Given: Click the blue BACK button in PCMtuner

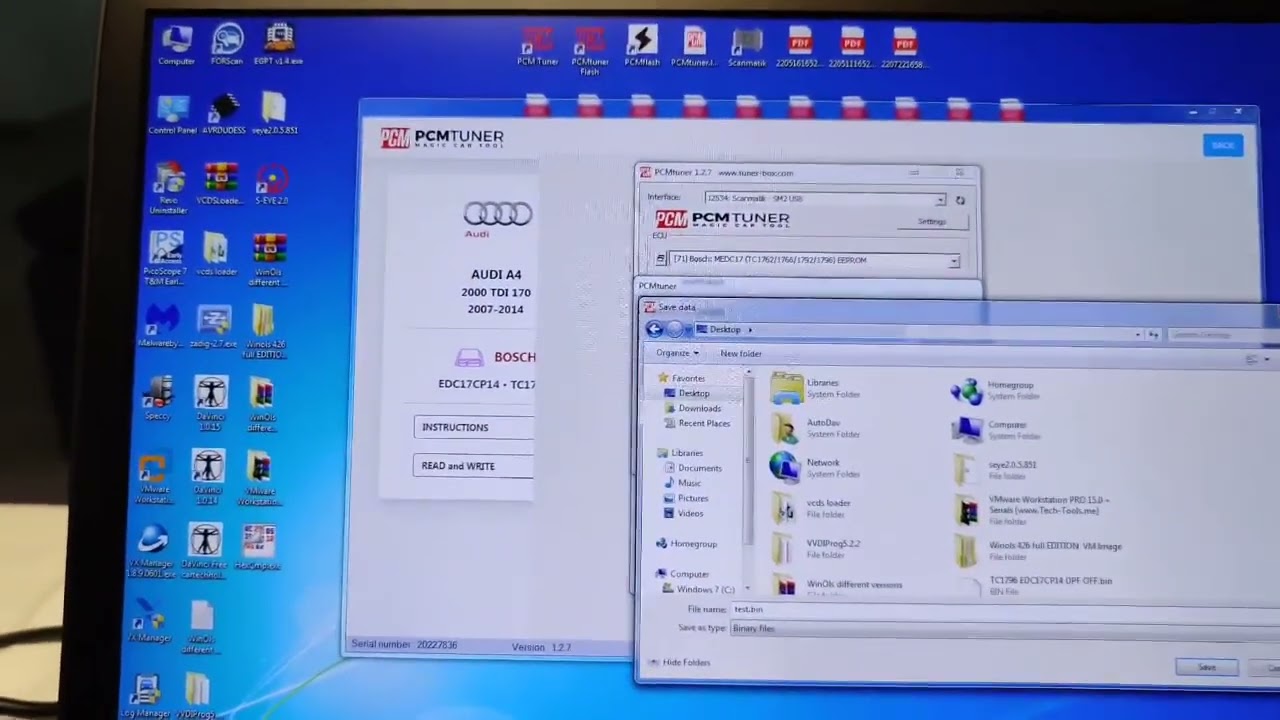Looking at the screenshot, I should [x=1223, y=146].
